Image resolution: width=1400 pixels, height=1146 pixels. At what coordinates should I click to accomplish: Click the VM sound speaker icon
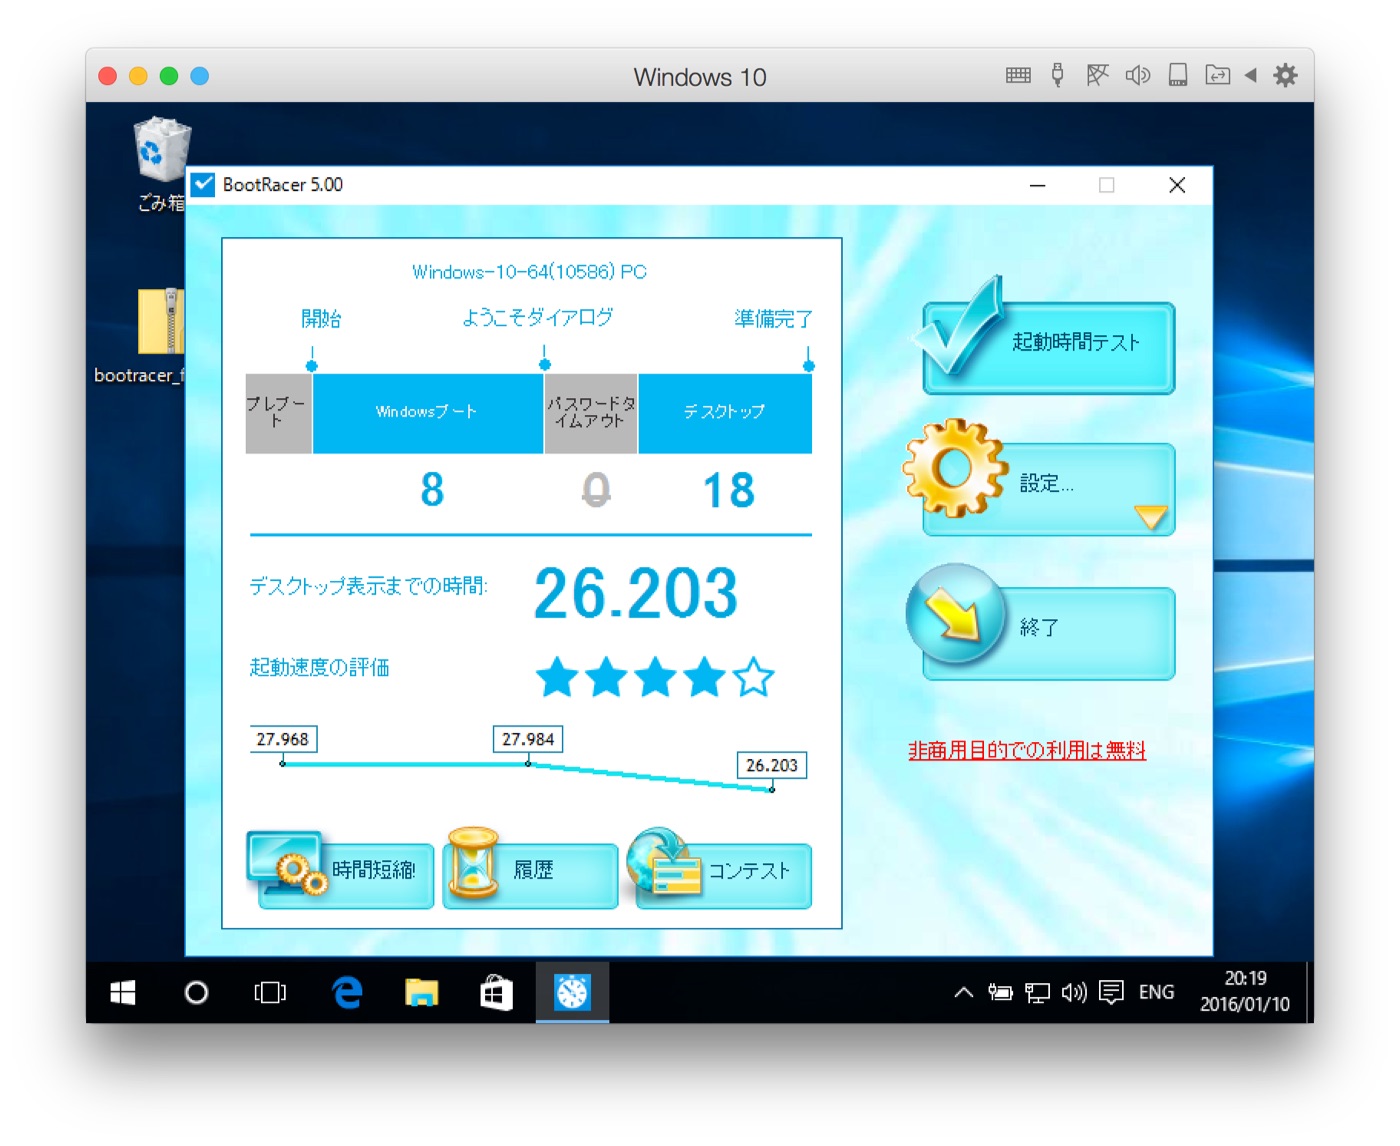1137,75
